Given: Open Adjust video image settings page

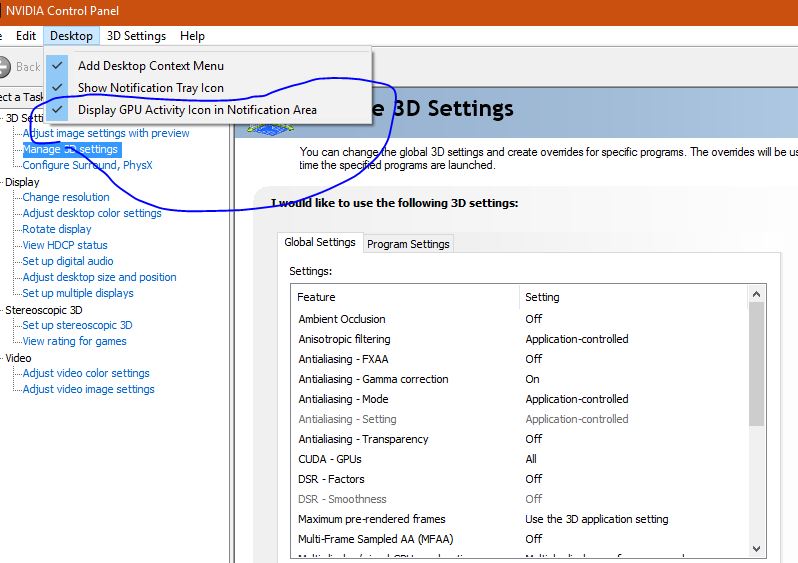Looking at the screenshot, I should tap(88, 389).
